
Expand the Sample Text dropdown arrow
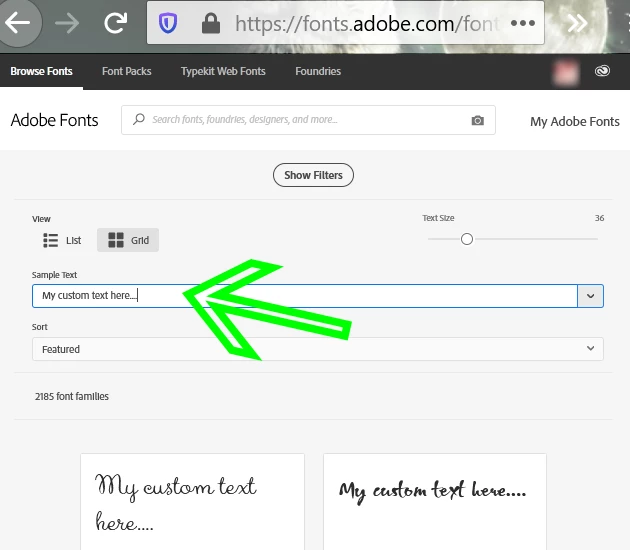(x=590, y=296)
